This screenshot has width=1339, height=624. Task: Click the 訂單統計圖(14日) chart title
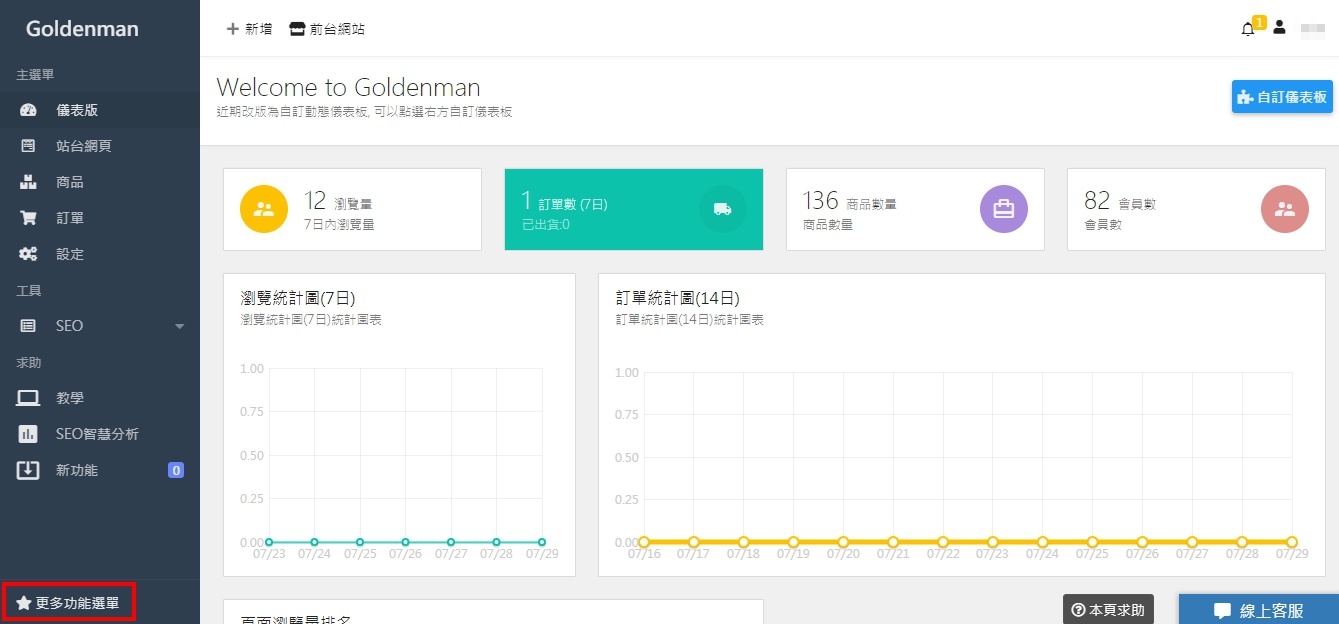[x=678, y=298]
